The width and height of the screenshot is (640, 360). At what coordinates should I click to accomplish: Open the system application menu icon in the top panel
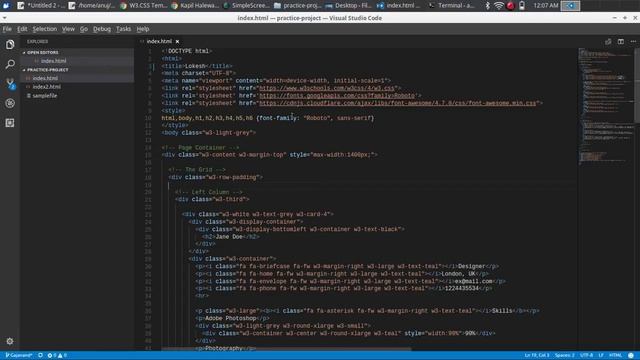[x=6, y=5]
